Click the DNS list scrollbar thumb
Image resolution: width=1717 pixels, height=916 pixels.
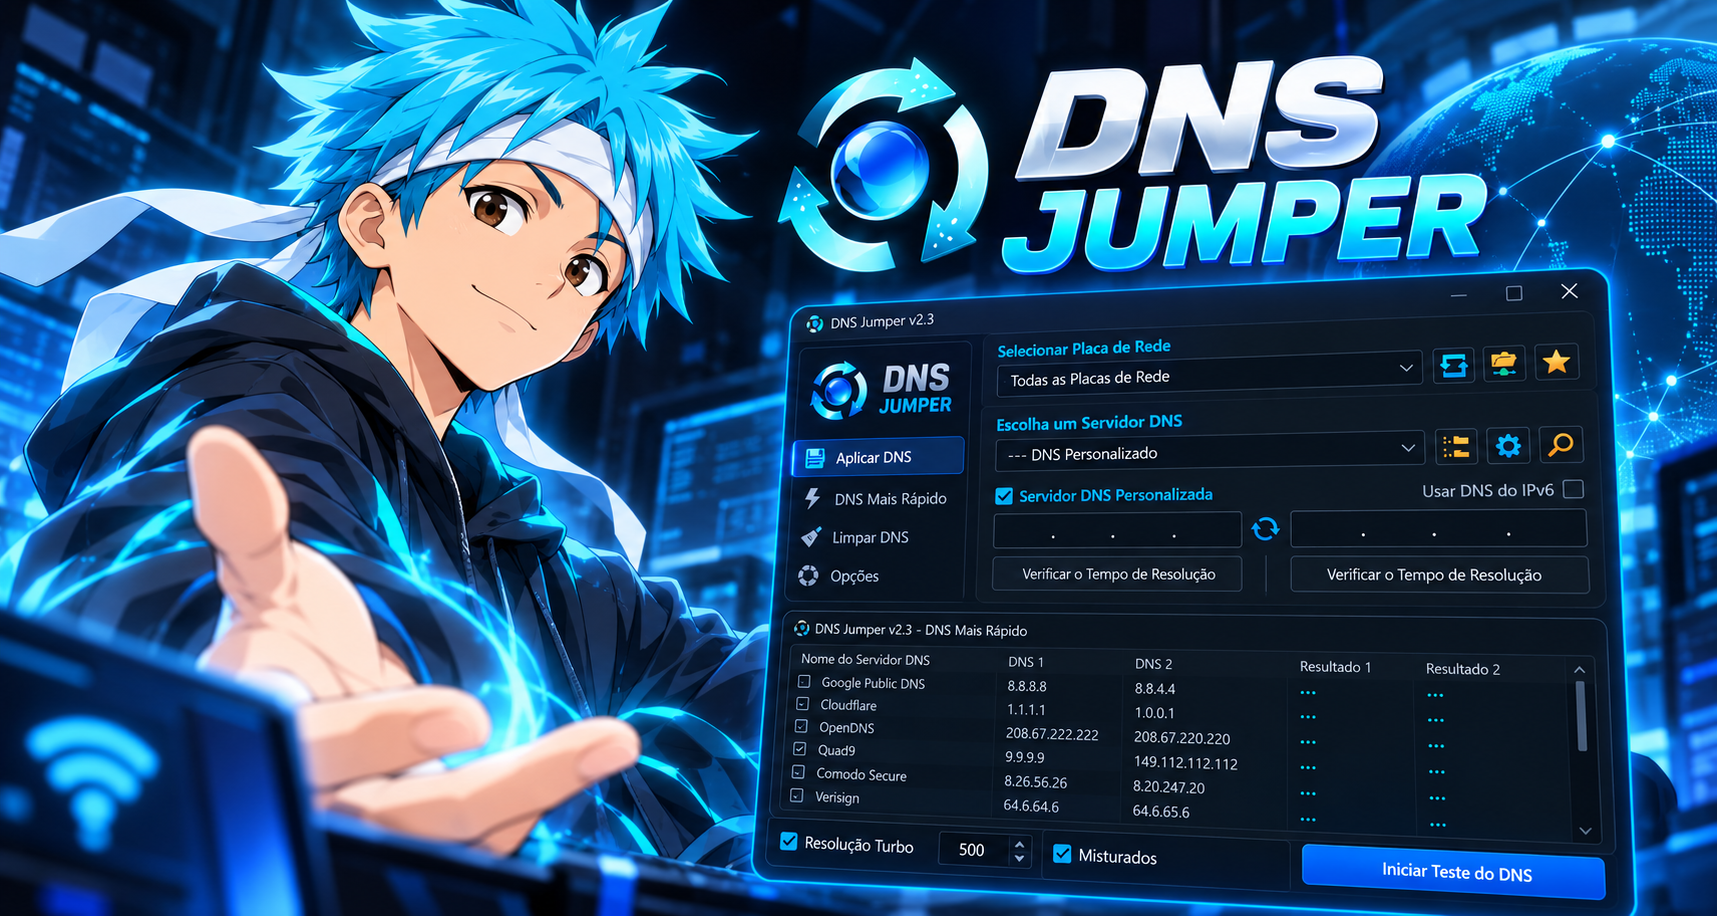tap(1581, 715)
